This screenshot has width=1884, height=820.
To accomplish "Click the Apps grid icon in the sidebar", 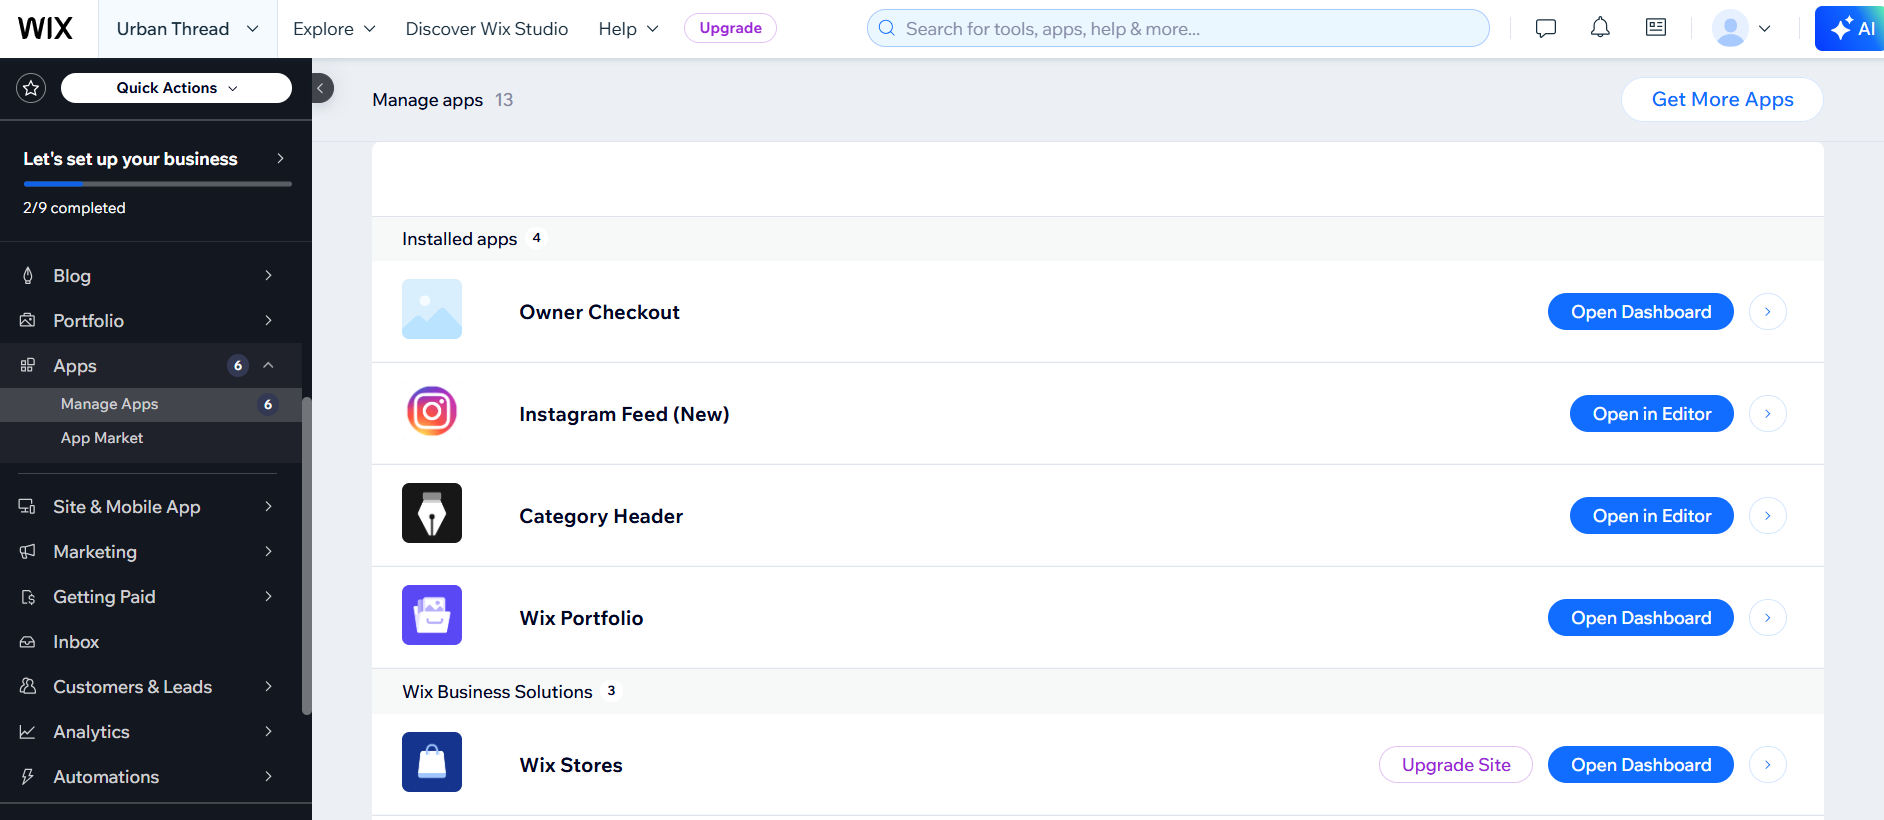I will click(28, 366).
